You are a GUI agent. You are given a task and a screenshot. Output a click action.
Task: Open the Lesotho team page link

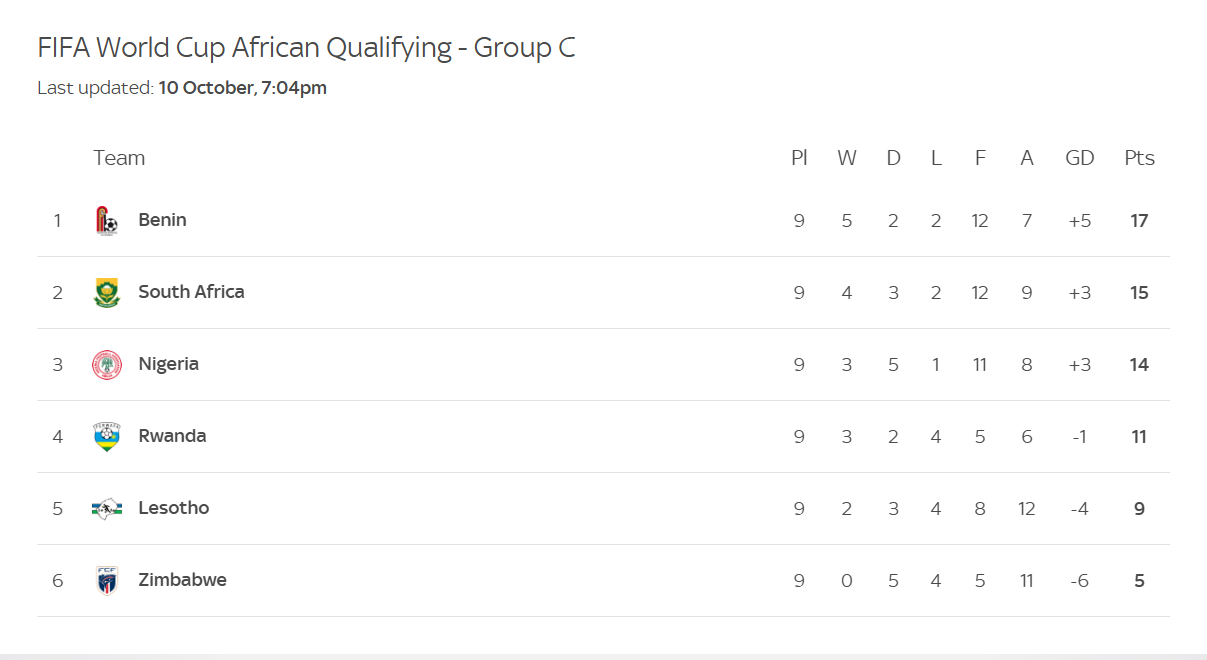174,508
